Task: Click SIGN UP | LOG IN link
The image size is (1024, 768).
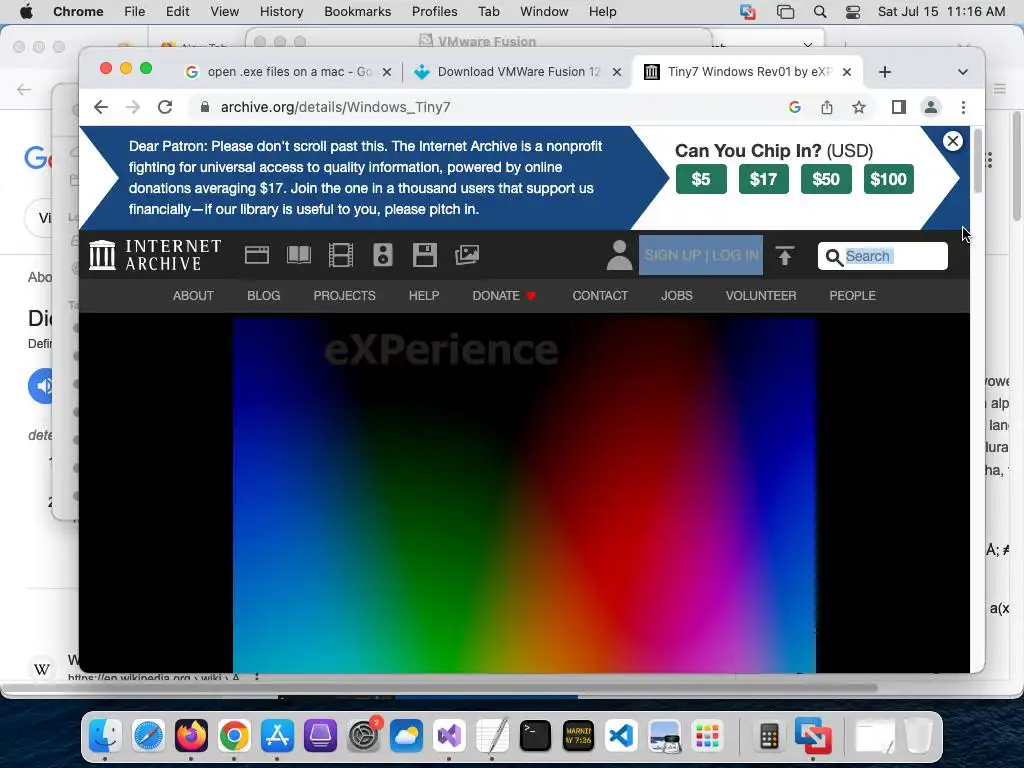Action: coord(701,255)
